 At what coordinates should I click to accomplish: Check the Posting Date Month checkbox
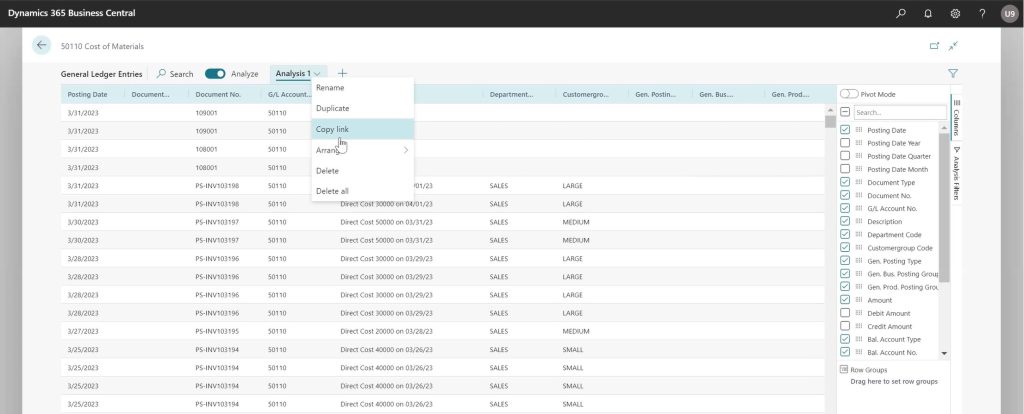pos(845,169)
